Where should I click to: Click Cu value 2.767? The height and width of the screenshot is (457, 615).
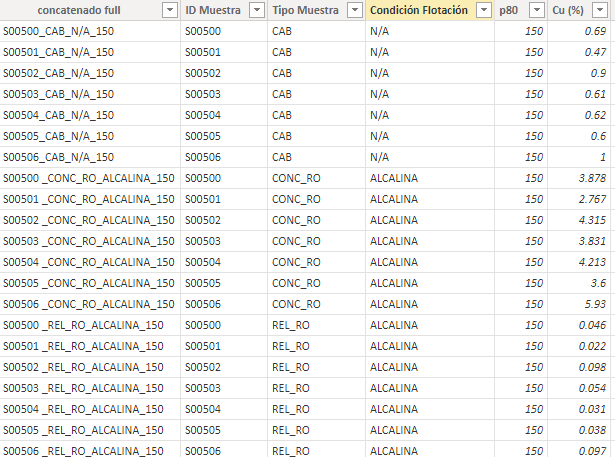pyautogui.click(x=579, y=199)
